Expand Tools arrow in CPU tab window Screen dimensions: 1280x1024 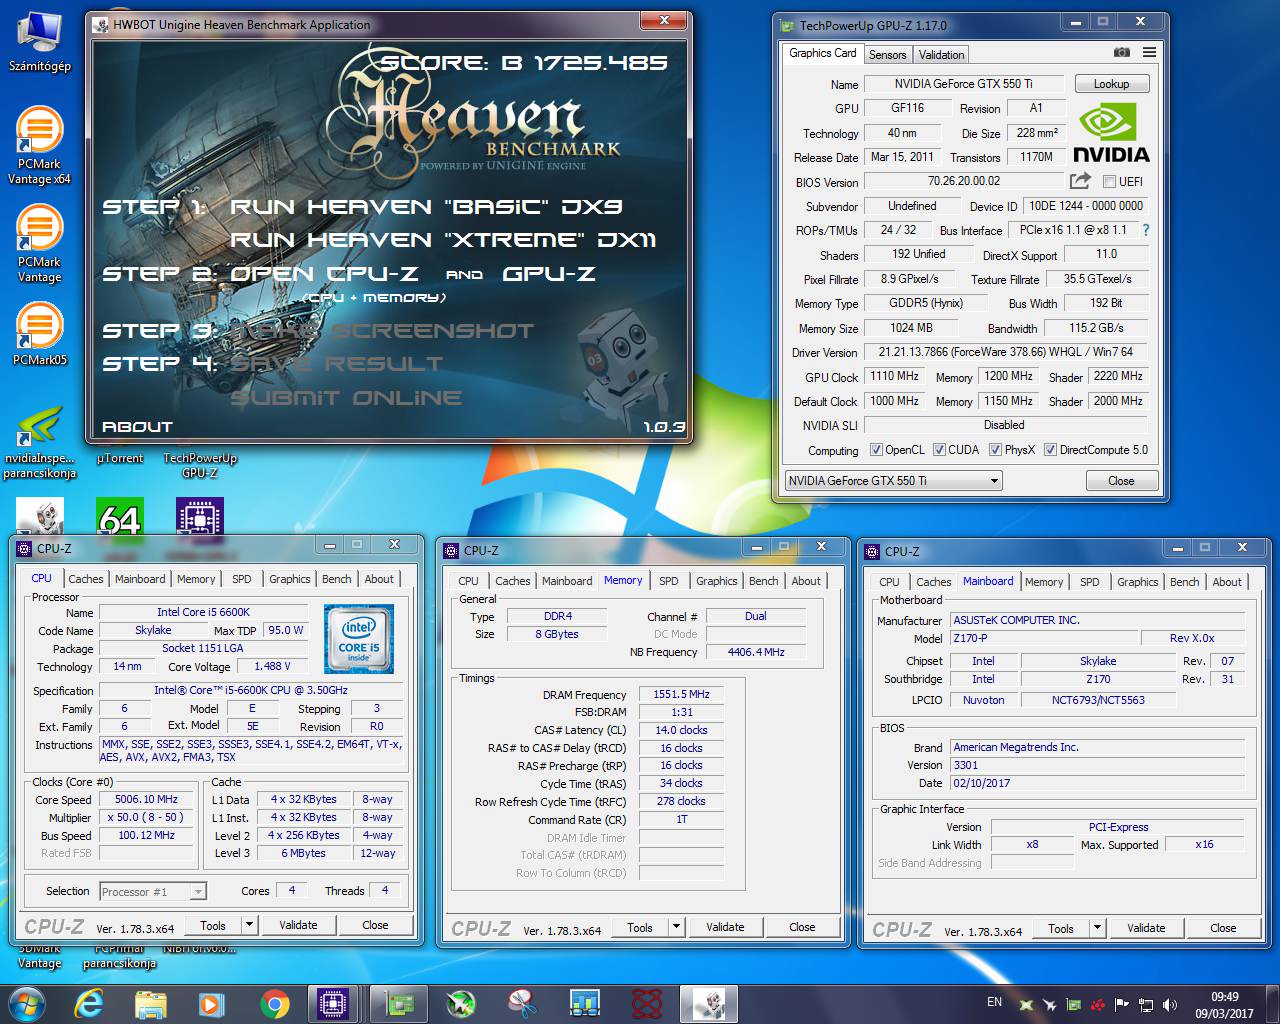(250, 925)
